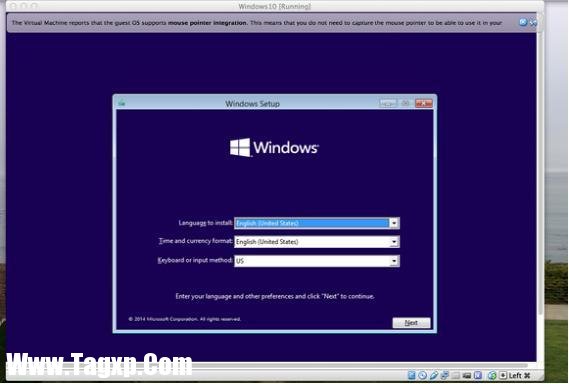Click the USB devices pen icon
Image resolution: width=569 pixels, height=384 pixels.
(x=434, y=375)
